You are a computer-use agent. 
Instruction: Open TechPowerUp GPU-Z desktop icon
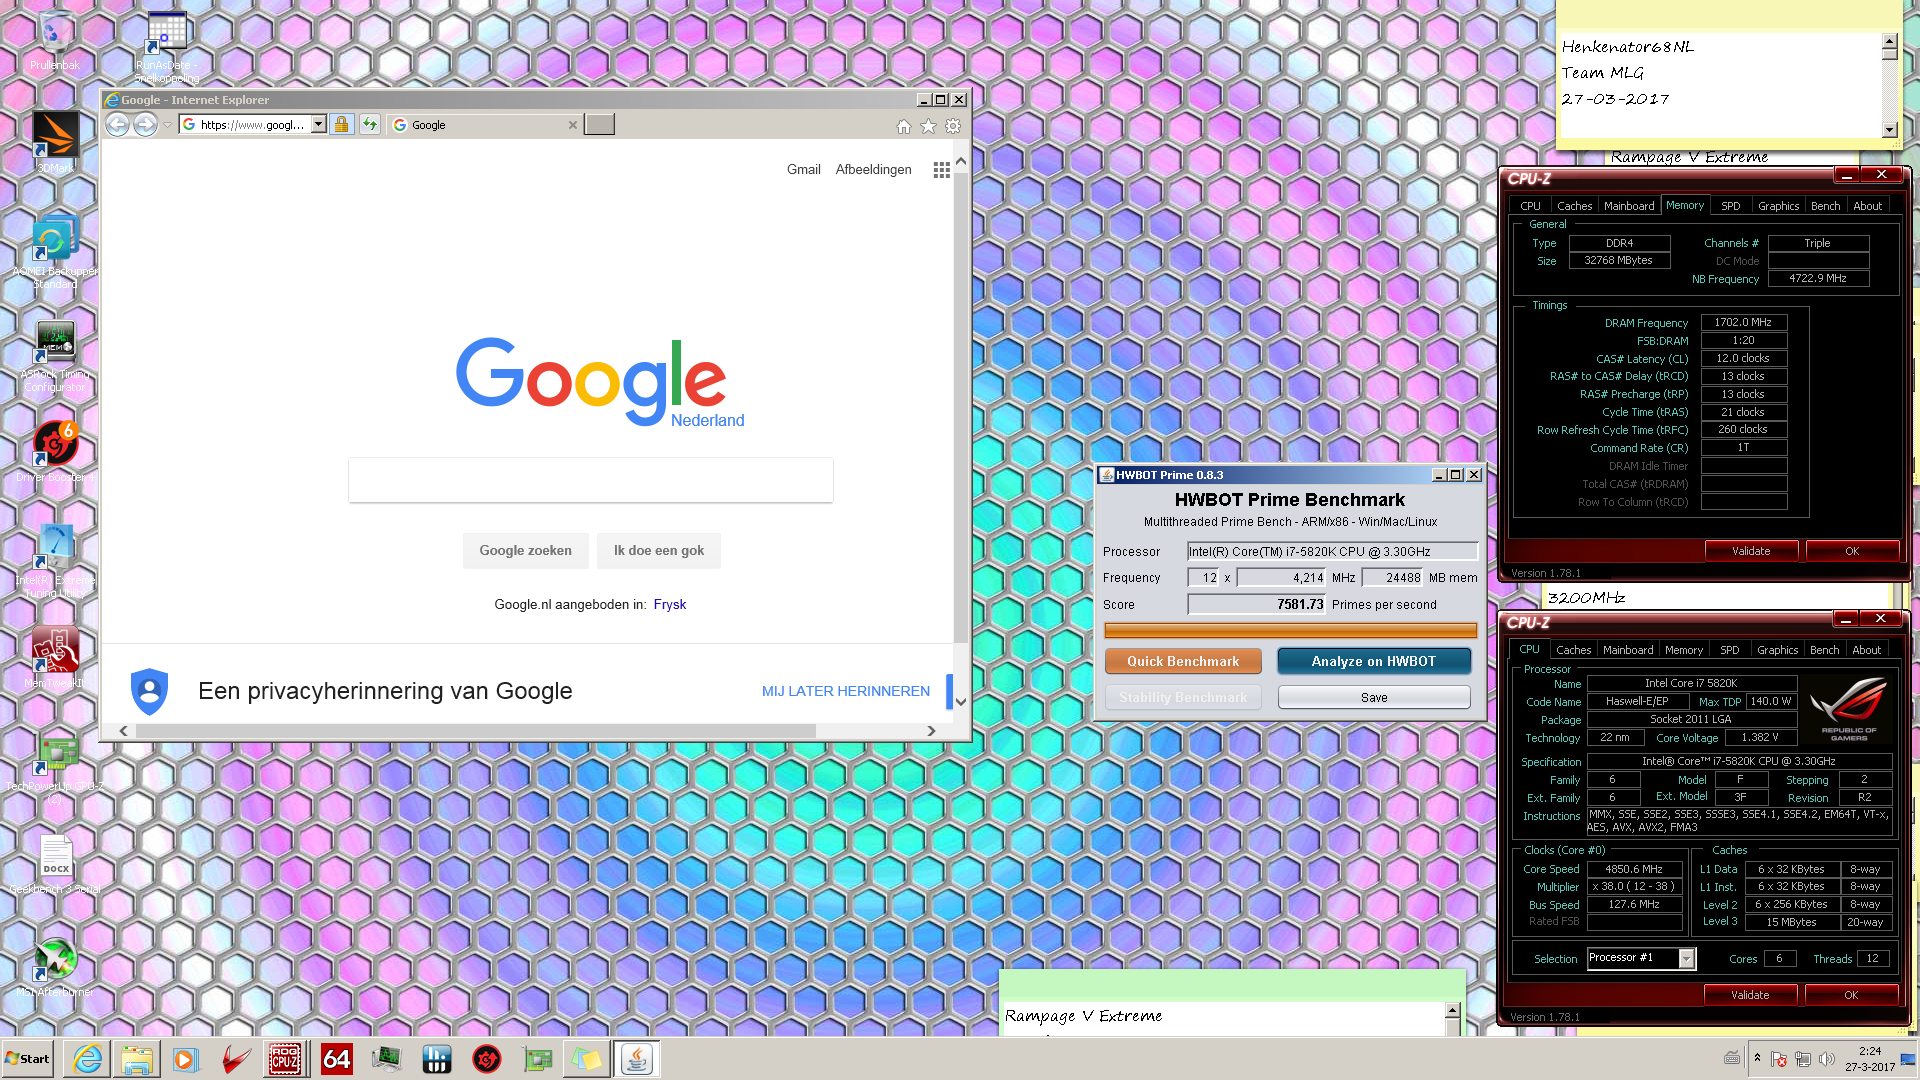coord(55,770)
